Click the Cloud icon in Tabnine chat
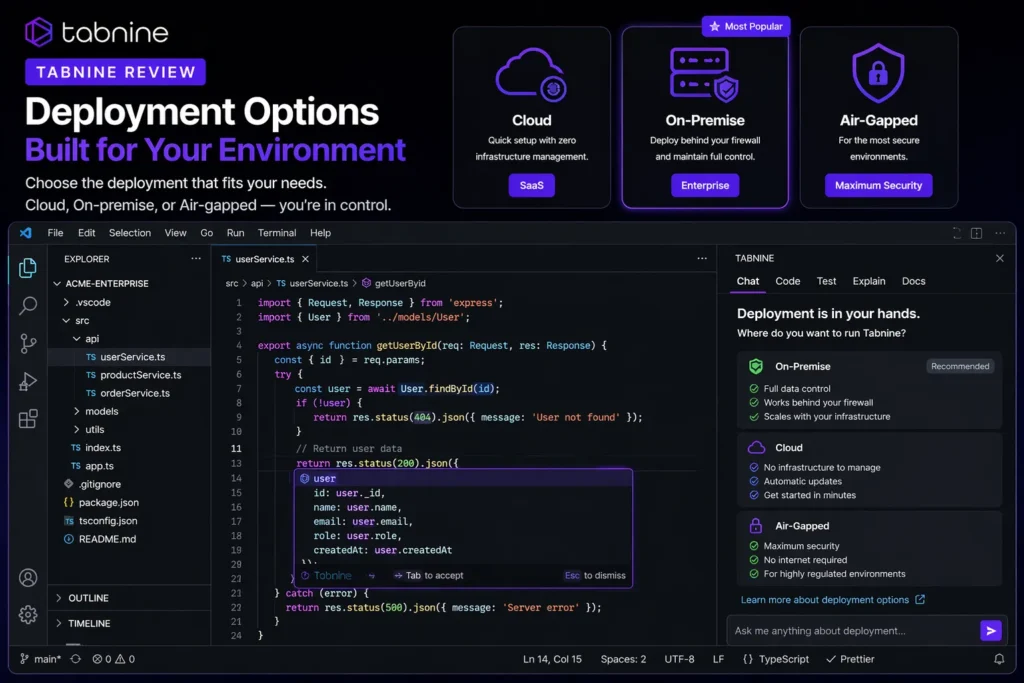 (756, 447)
